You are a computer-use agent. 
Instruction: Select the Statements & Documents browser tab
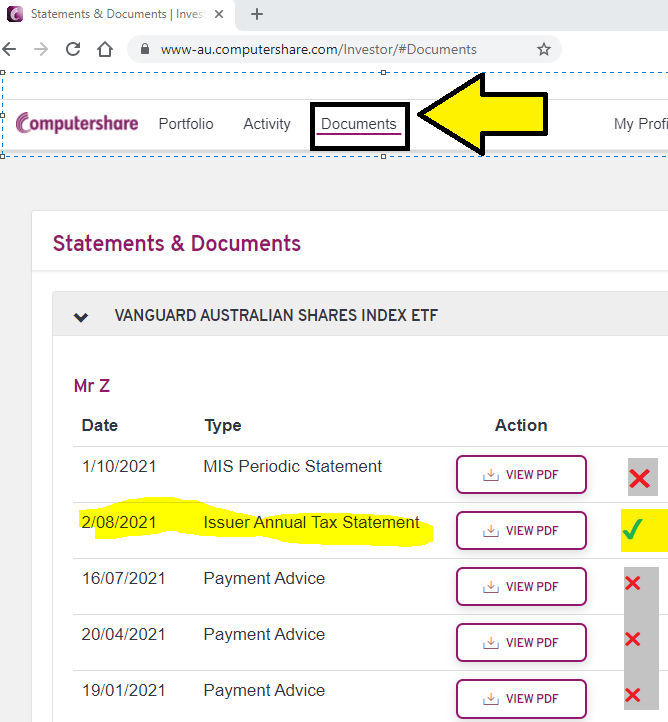pyautogui.click(x=117, y=14)
